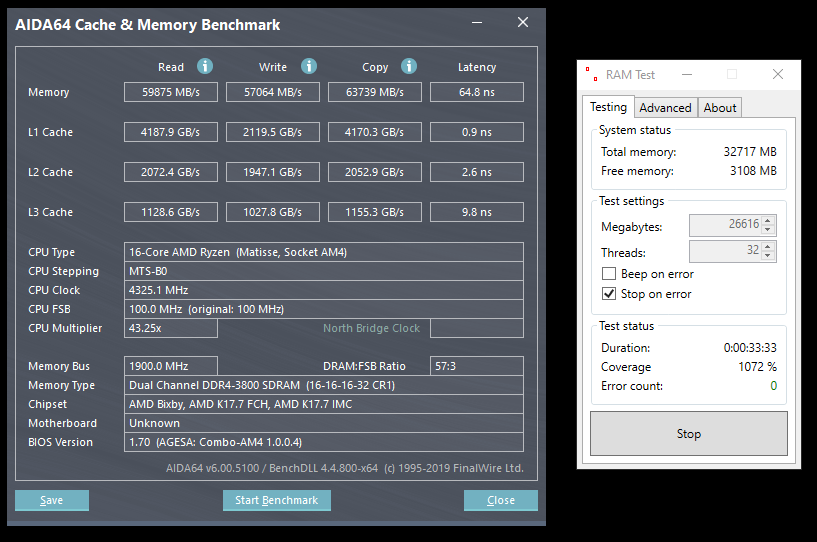Click the Close button in AIDA64
This screenshot has height=542, width=817.
tap(501, 500)
